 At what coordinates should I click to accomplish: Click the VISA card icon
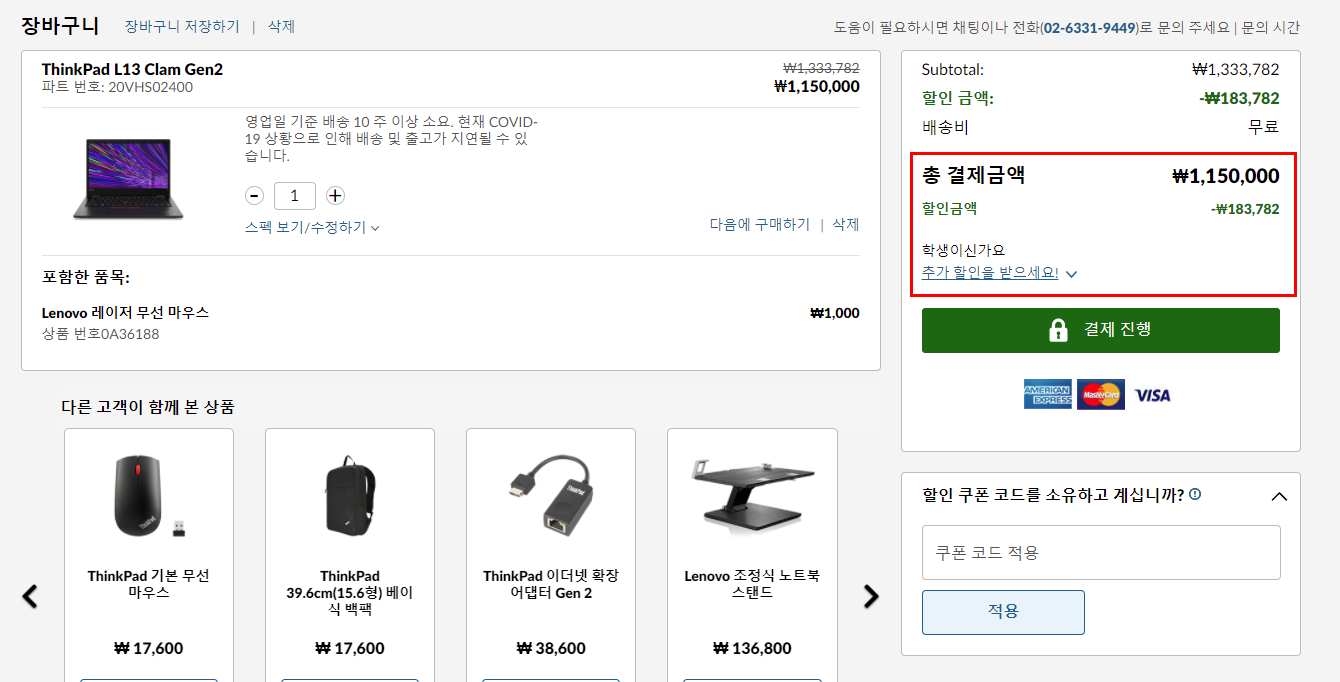(1152, 395)
